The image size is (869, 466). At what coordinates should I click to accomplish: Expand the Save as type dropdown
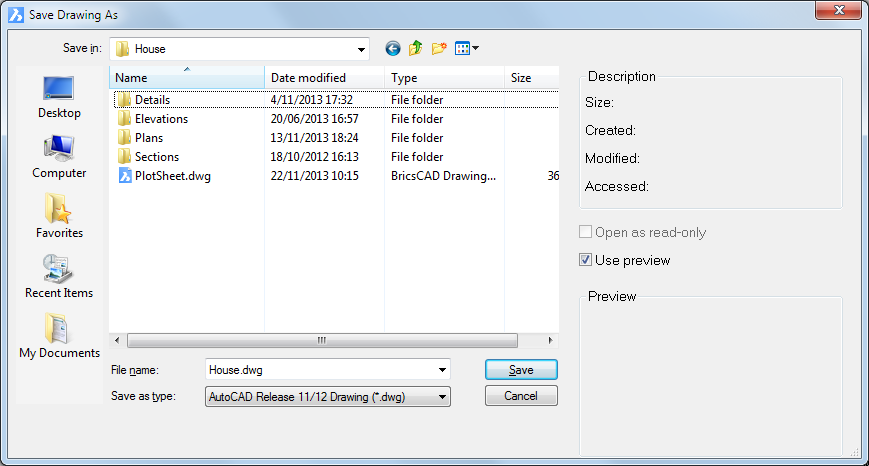[442, 397]
